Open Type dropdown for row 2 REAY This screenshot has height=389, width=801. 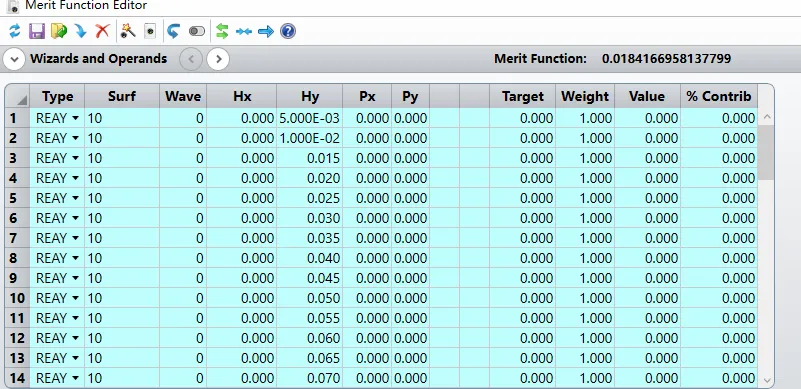(76, 139)
